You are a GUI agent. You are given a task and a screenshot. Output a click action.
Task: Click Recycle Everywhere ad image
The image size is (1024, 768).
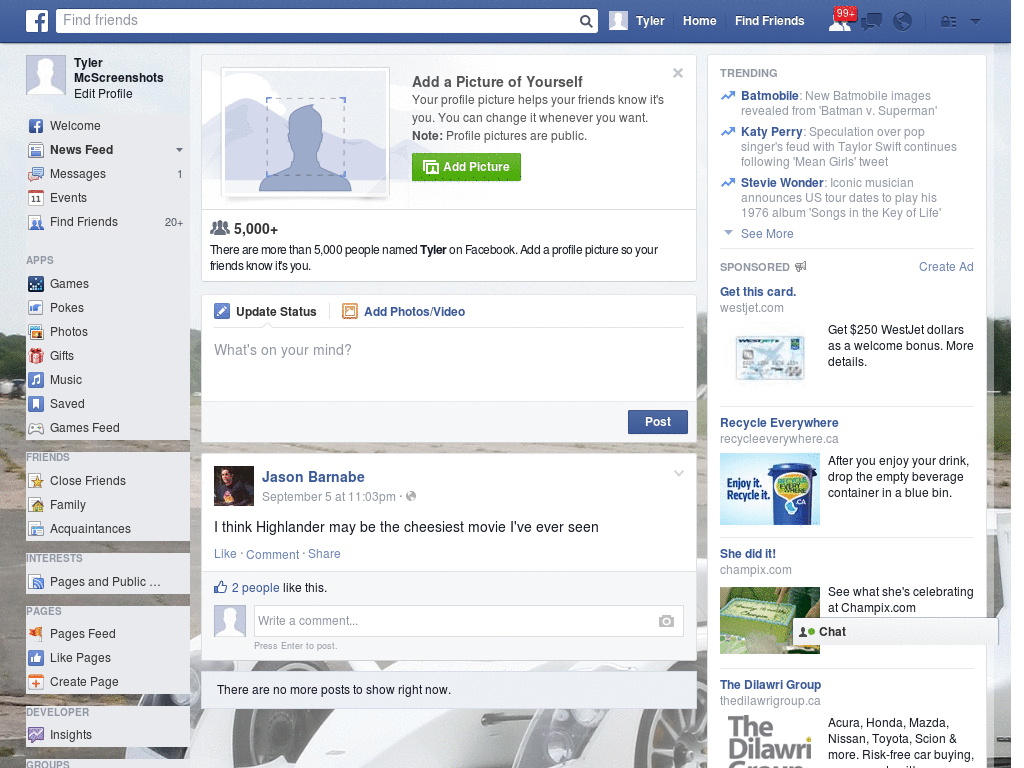click(769, 489)
